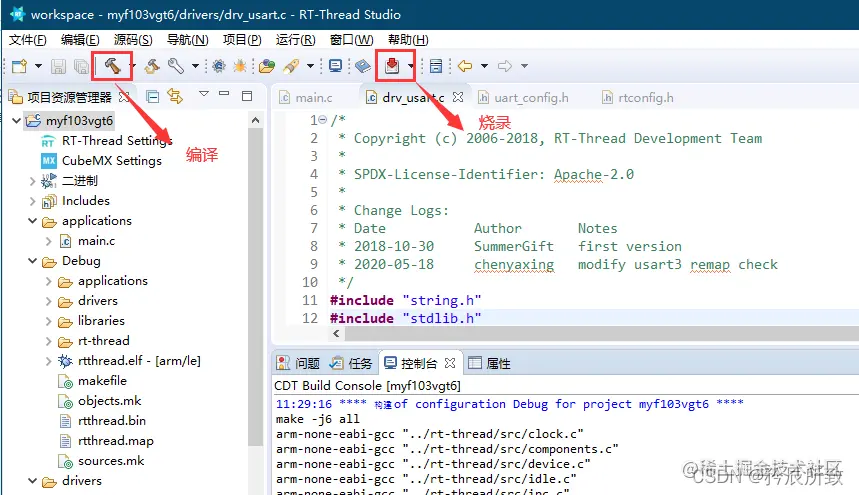Select main.c under applications
This screenshot has height=495, width=859.
(96, 241)
